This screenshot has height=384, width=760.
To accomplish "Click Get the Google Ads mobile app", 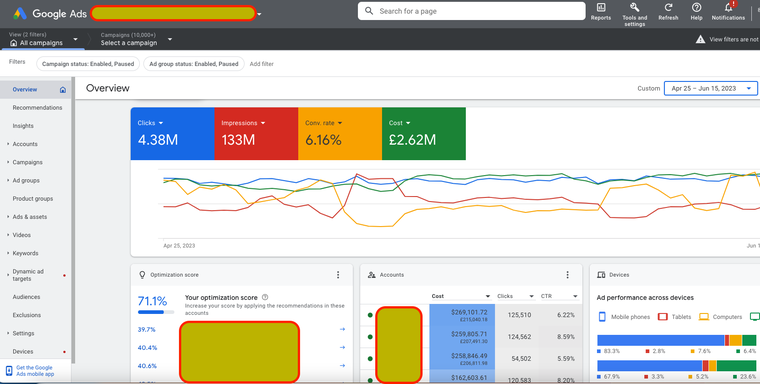I will [35, 371].
